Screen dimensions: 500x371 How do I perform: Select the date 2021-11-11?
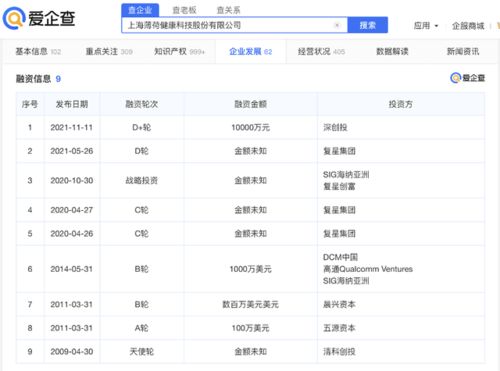coord(72,127)
